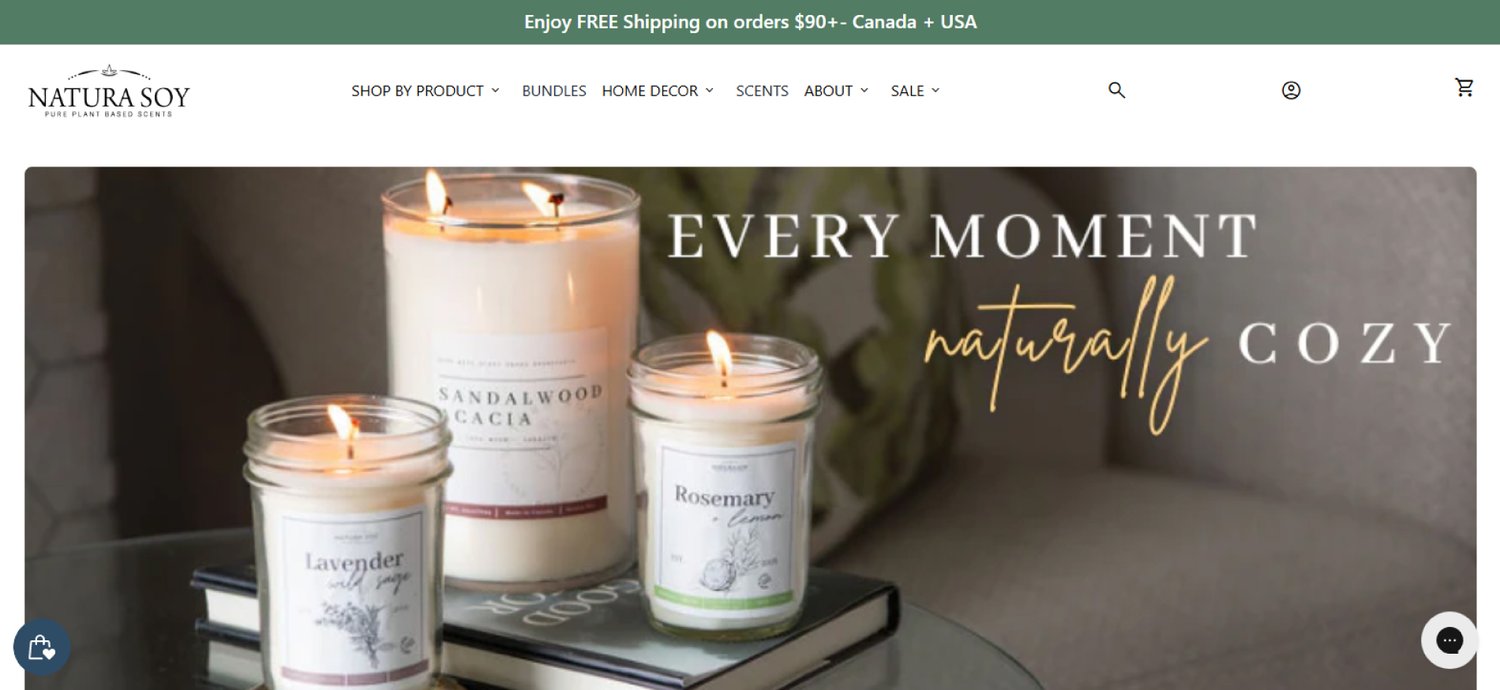The width and height of the screenshot is (1500, 690).
Task: Click the Sandalwood Acacia candle in the banner
Action: pyautogui.click(x=511, y=390)
